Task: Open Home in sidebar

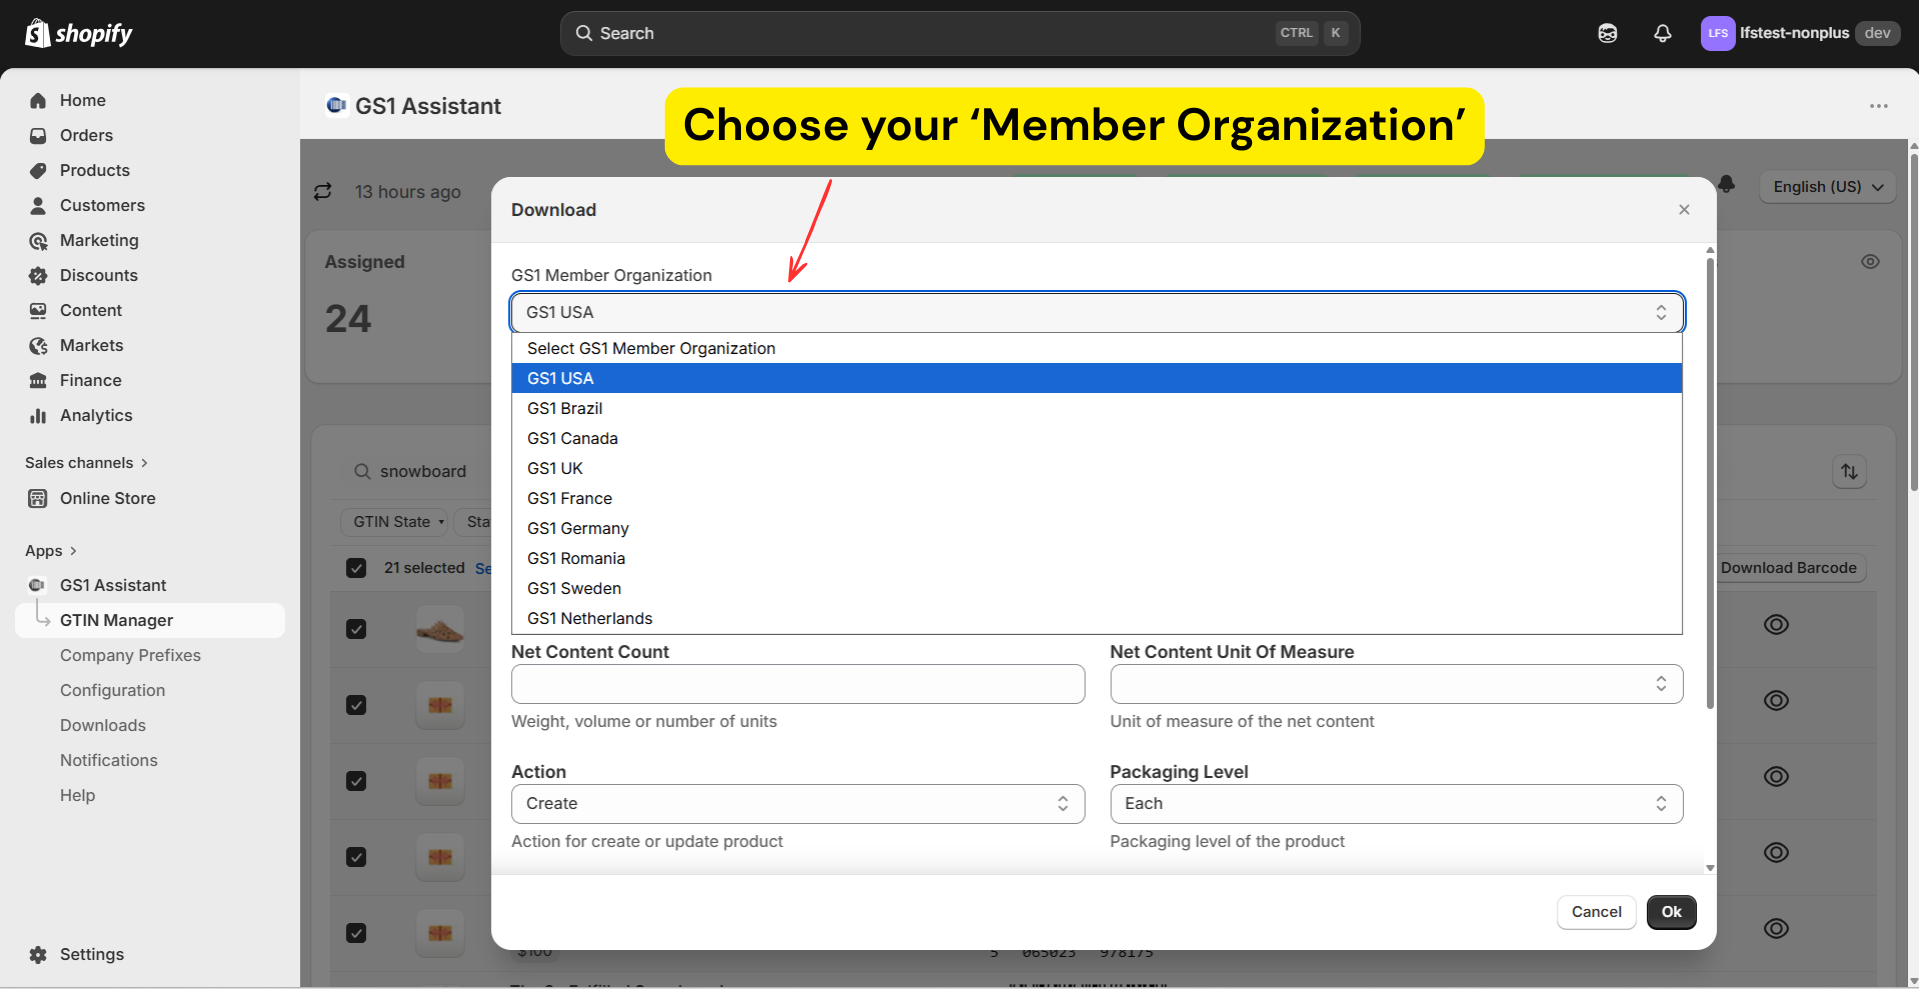Action: [82, 100]
